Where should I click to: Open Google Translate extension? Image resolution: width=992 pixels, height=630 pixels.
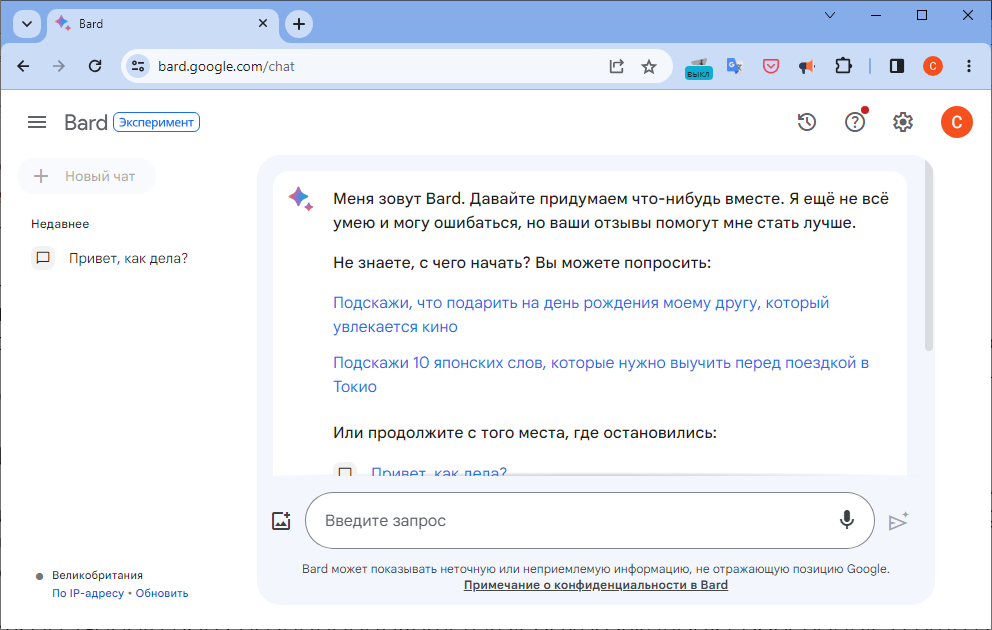tap(735, 66)
